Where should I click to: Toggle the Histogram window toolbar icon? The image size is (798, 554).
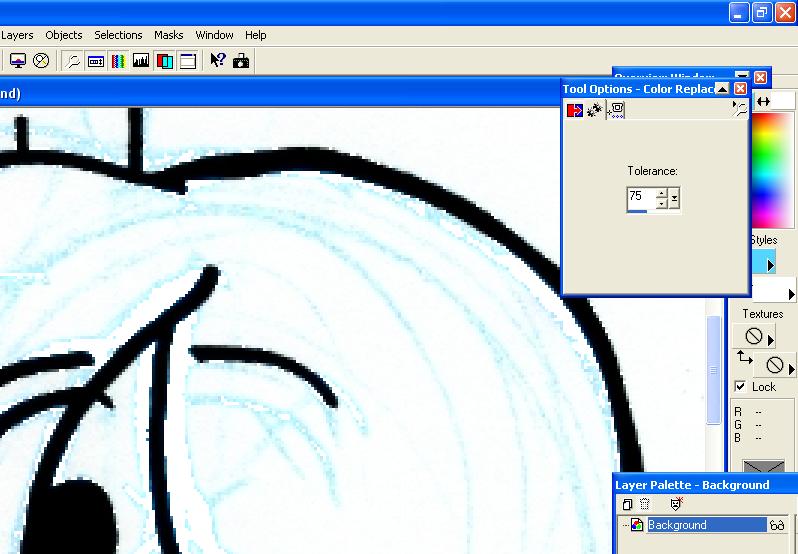tap(141, 61)
